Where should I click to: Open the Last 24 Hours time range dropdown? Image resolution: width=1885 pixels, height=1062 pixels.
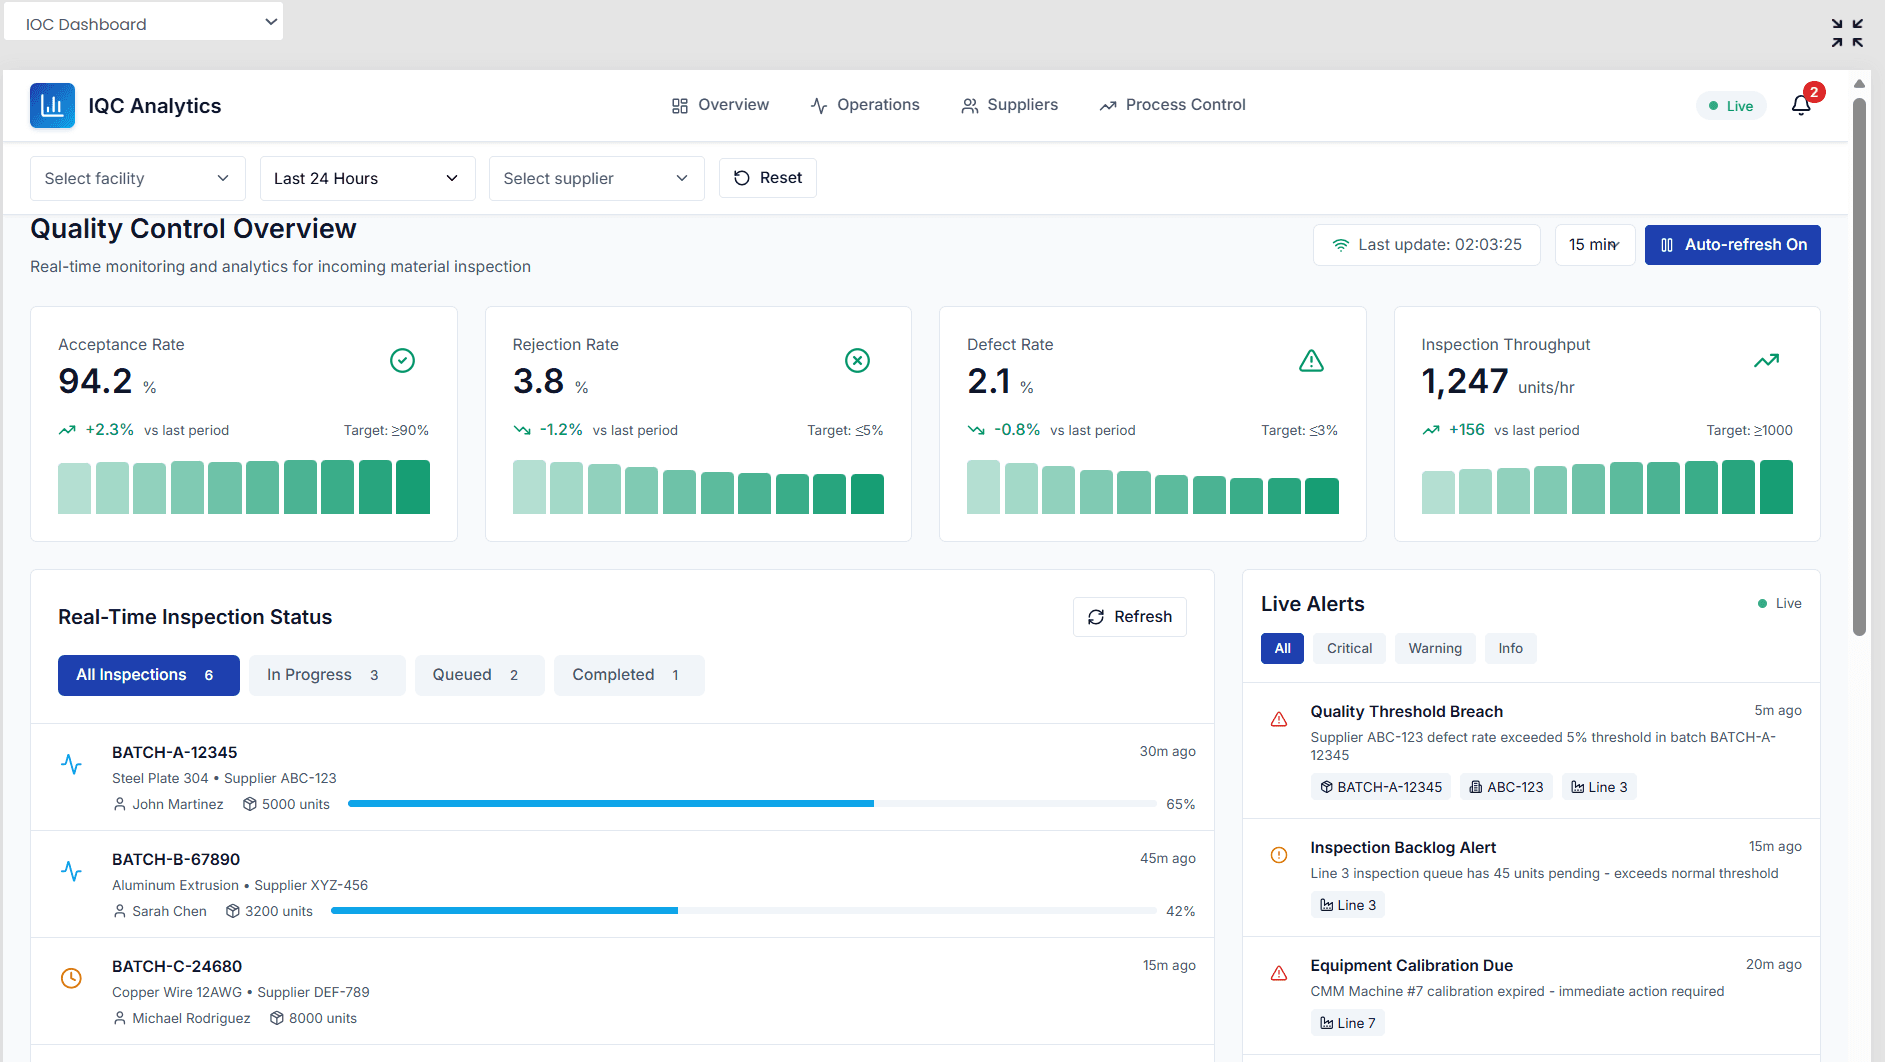pyautogui.click(x=367, y=178)
